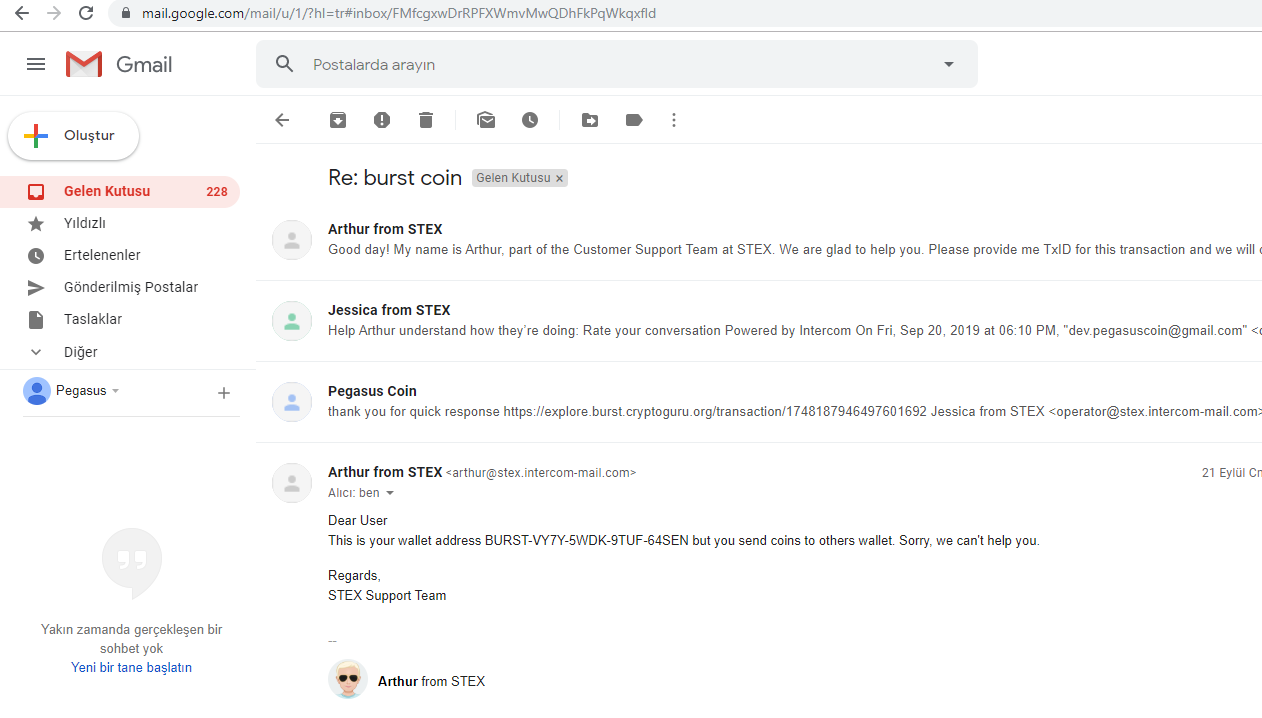Open Taslaklar drafts folder
The width and height of the screenshot is (1262, 718).
coord(120,319)
